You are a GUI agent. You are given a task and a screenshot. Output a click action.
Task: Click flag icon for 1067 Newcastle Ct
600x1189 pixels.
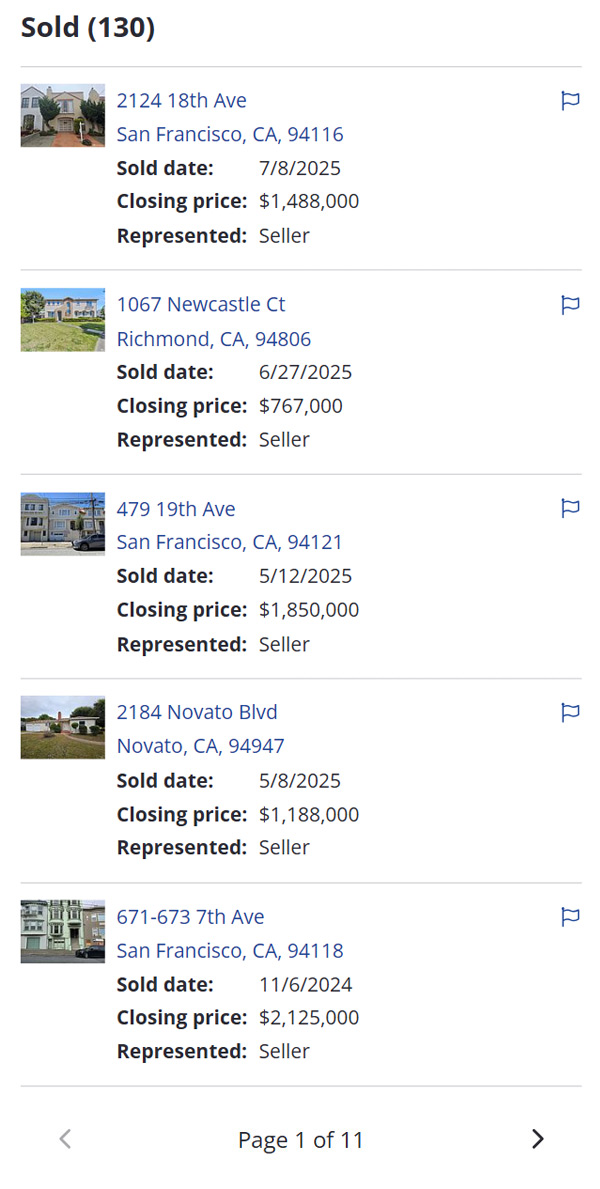click(x=570, y=304)
